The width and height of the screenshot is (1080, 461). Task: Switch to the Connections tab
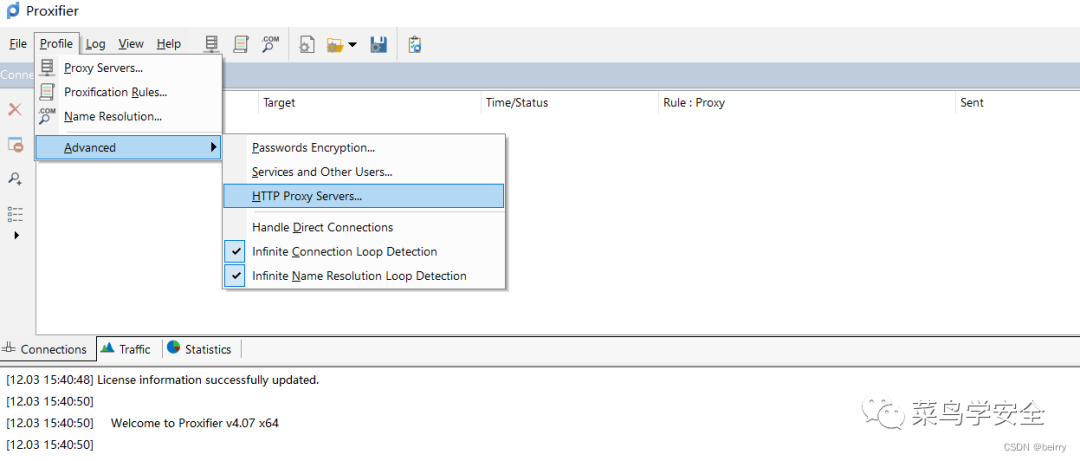coord(45,349)
